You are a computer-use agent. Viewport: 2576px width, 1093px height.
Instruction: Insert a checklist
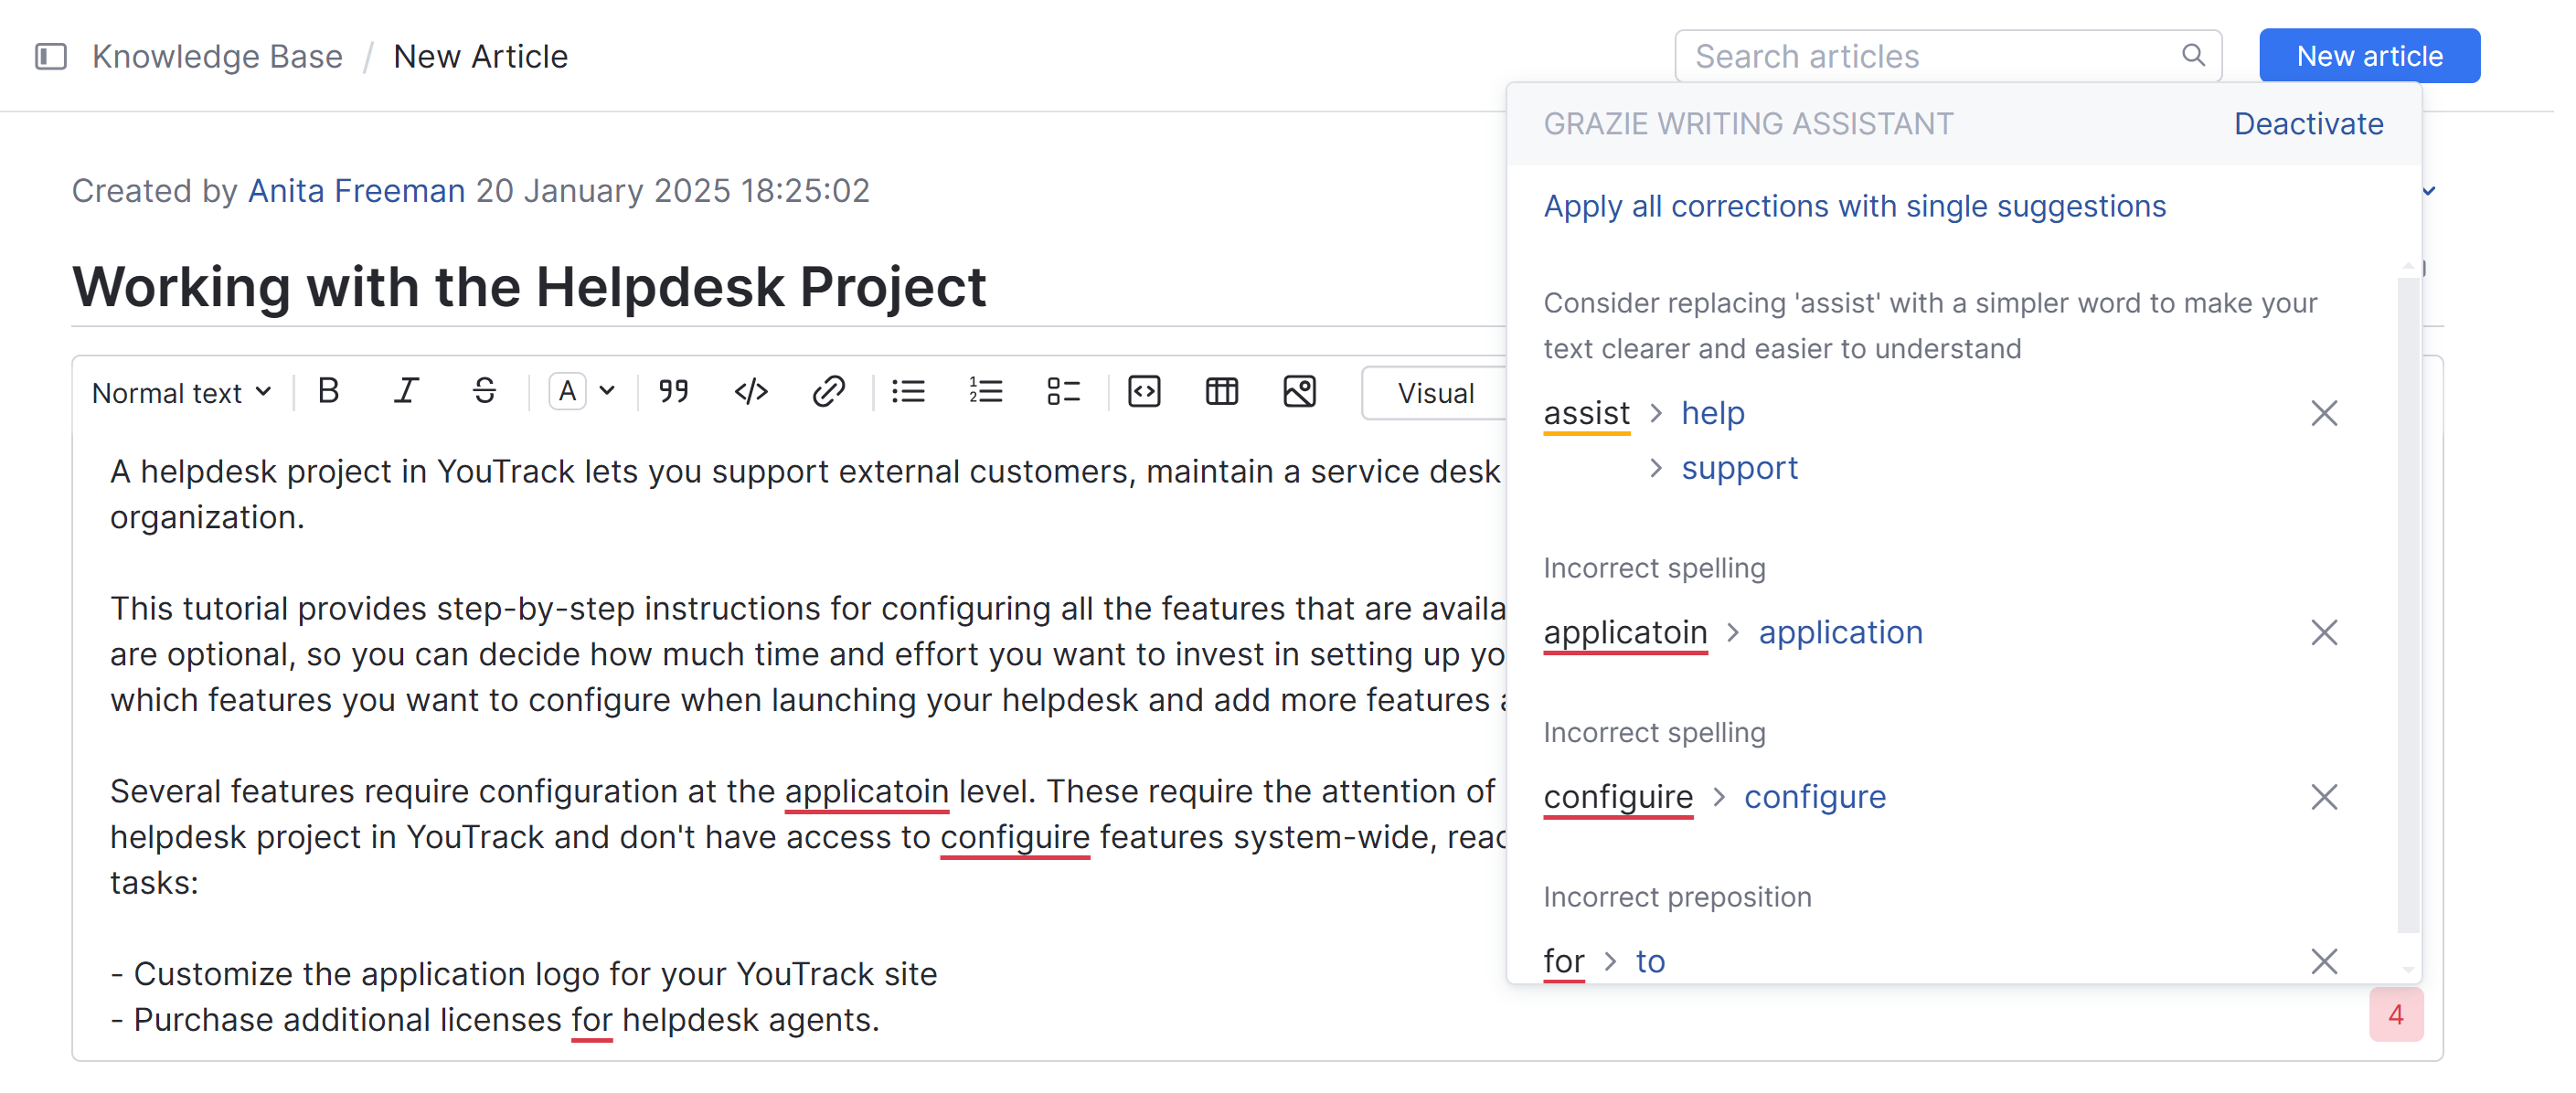[x=1065, y=393]
